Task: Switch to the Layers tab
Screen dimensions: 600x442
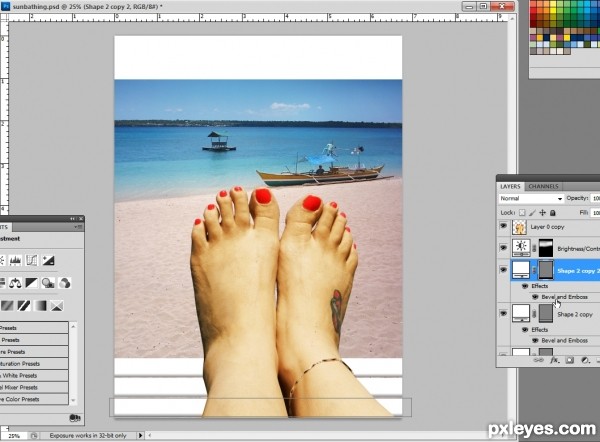Action: pos(510,186)
